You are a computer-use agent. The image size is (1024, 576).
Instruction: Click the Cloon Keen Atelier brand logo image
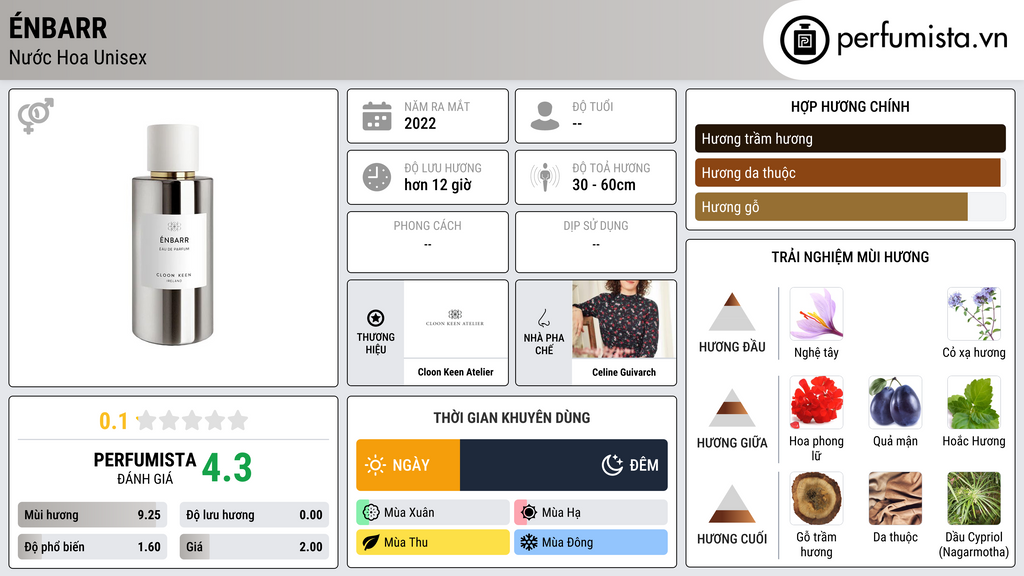coord(455,319)
